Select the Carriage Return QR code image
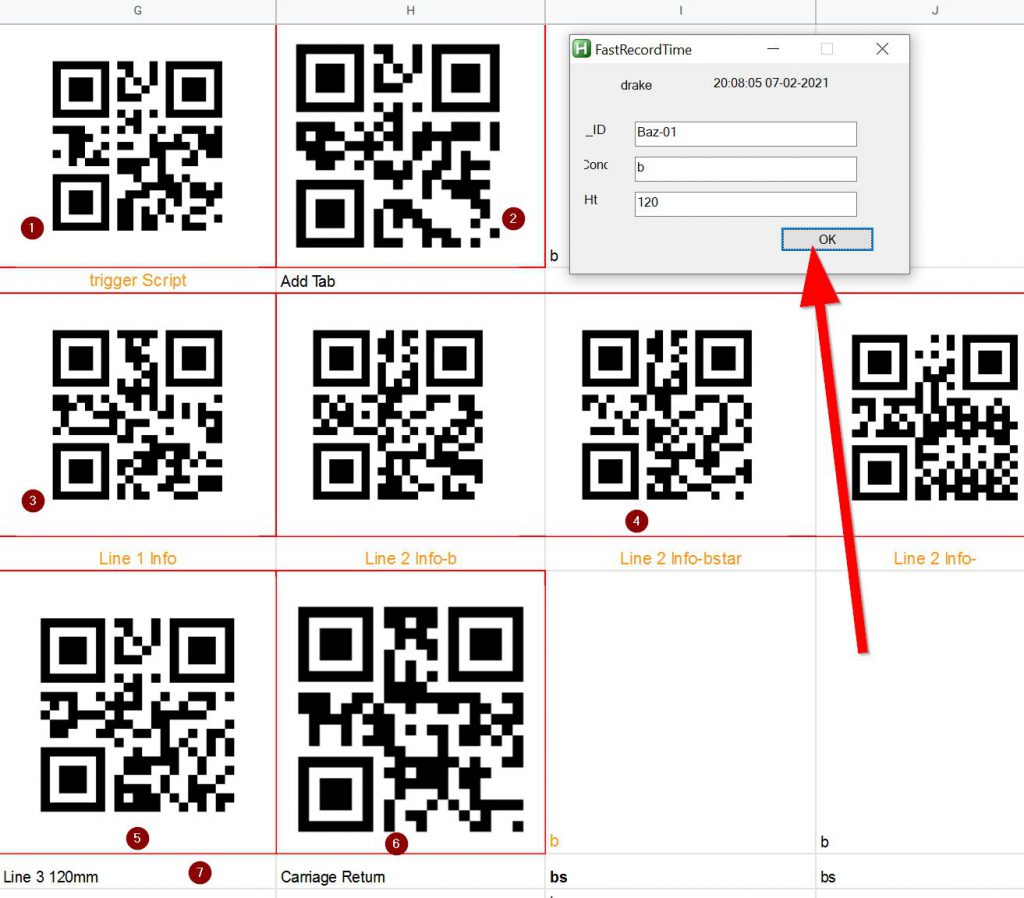The image size is (1024, 898). [411, 718]
